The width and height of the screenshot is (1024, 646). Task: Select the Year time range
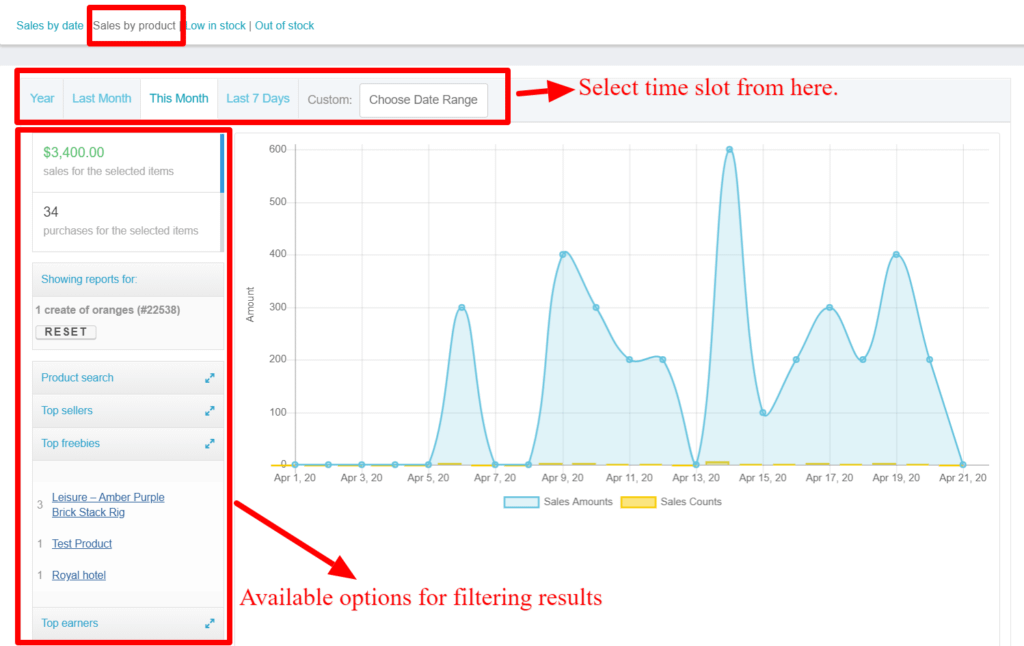[42, 99]
